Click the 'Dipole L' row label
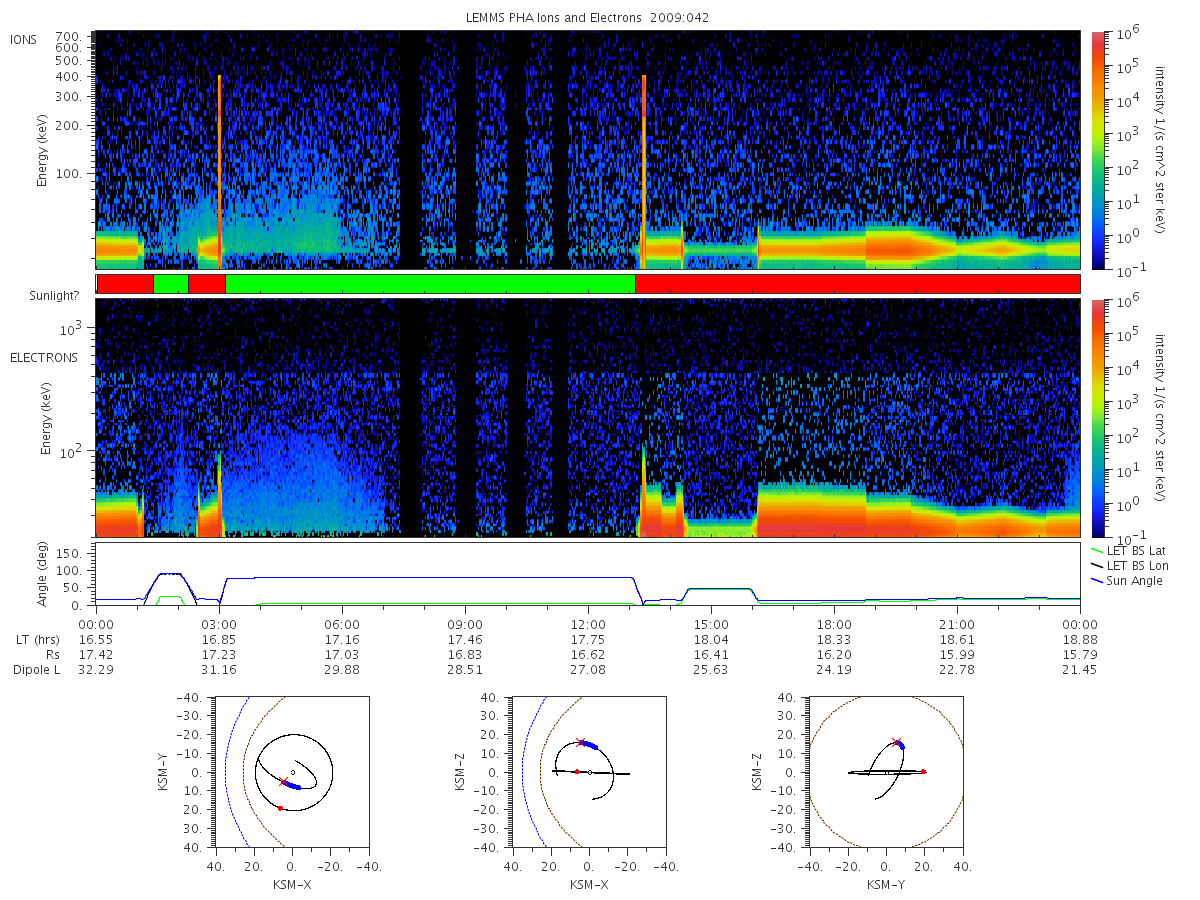The height and width of the screenshot is (900, 1200). pos(36,669)
